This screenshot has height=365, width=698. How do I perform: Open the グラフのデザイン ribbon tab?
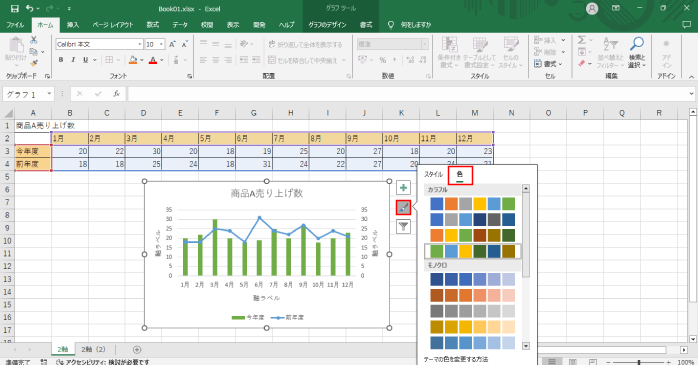(x=327, y=25)
